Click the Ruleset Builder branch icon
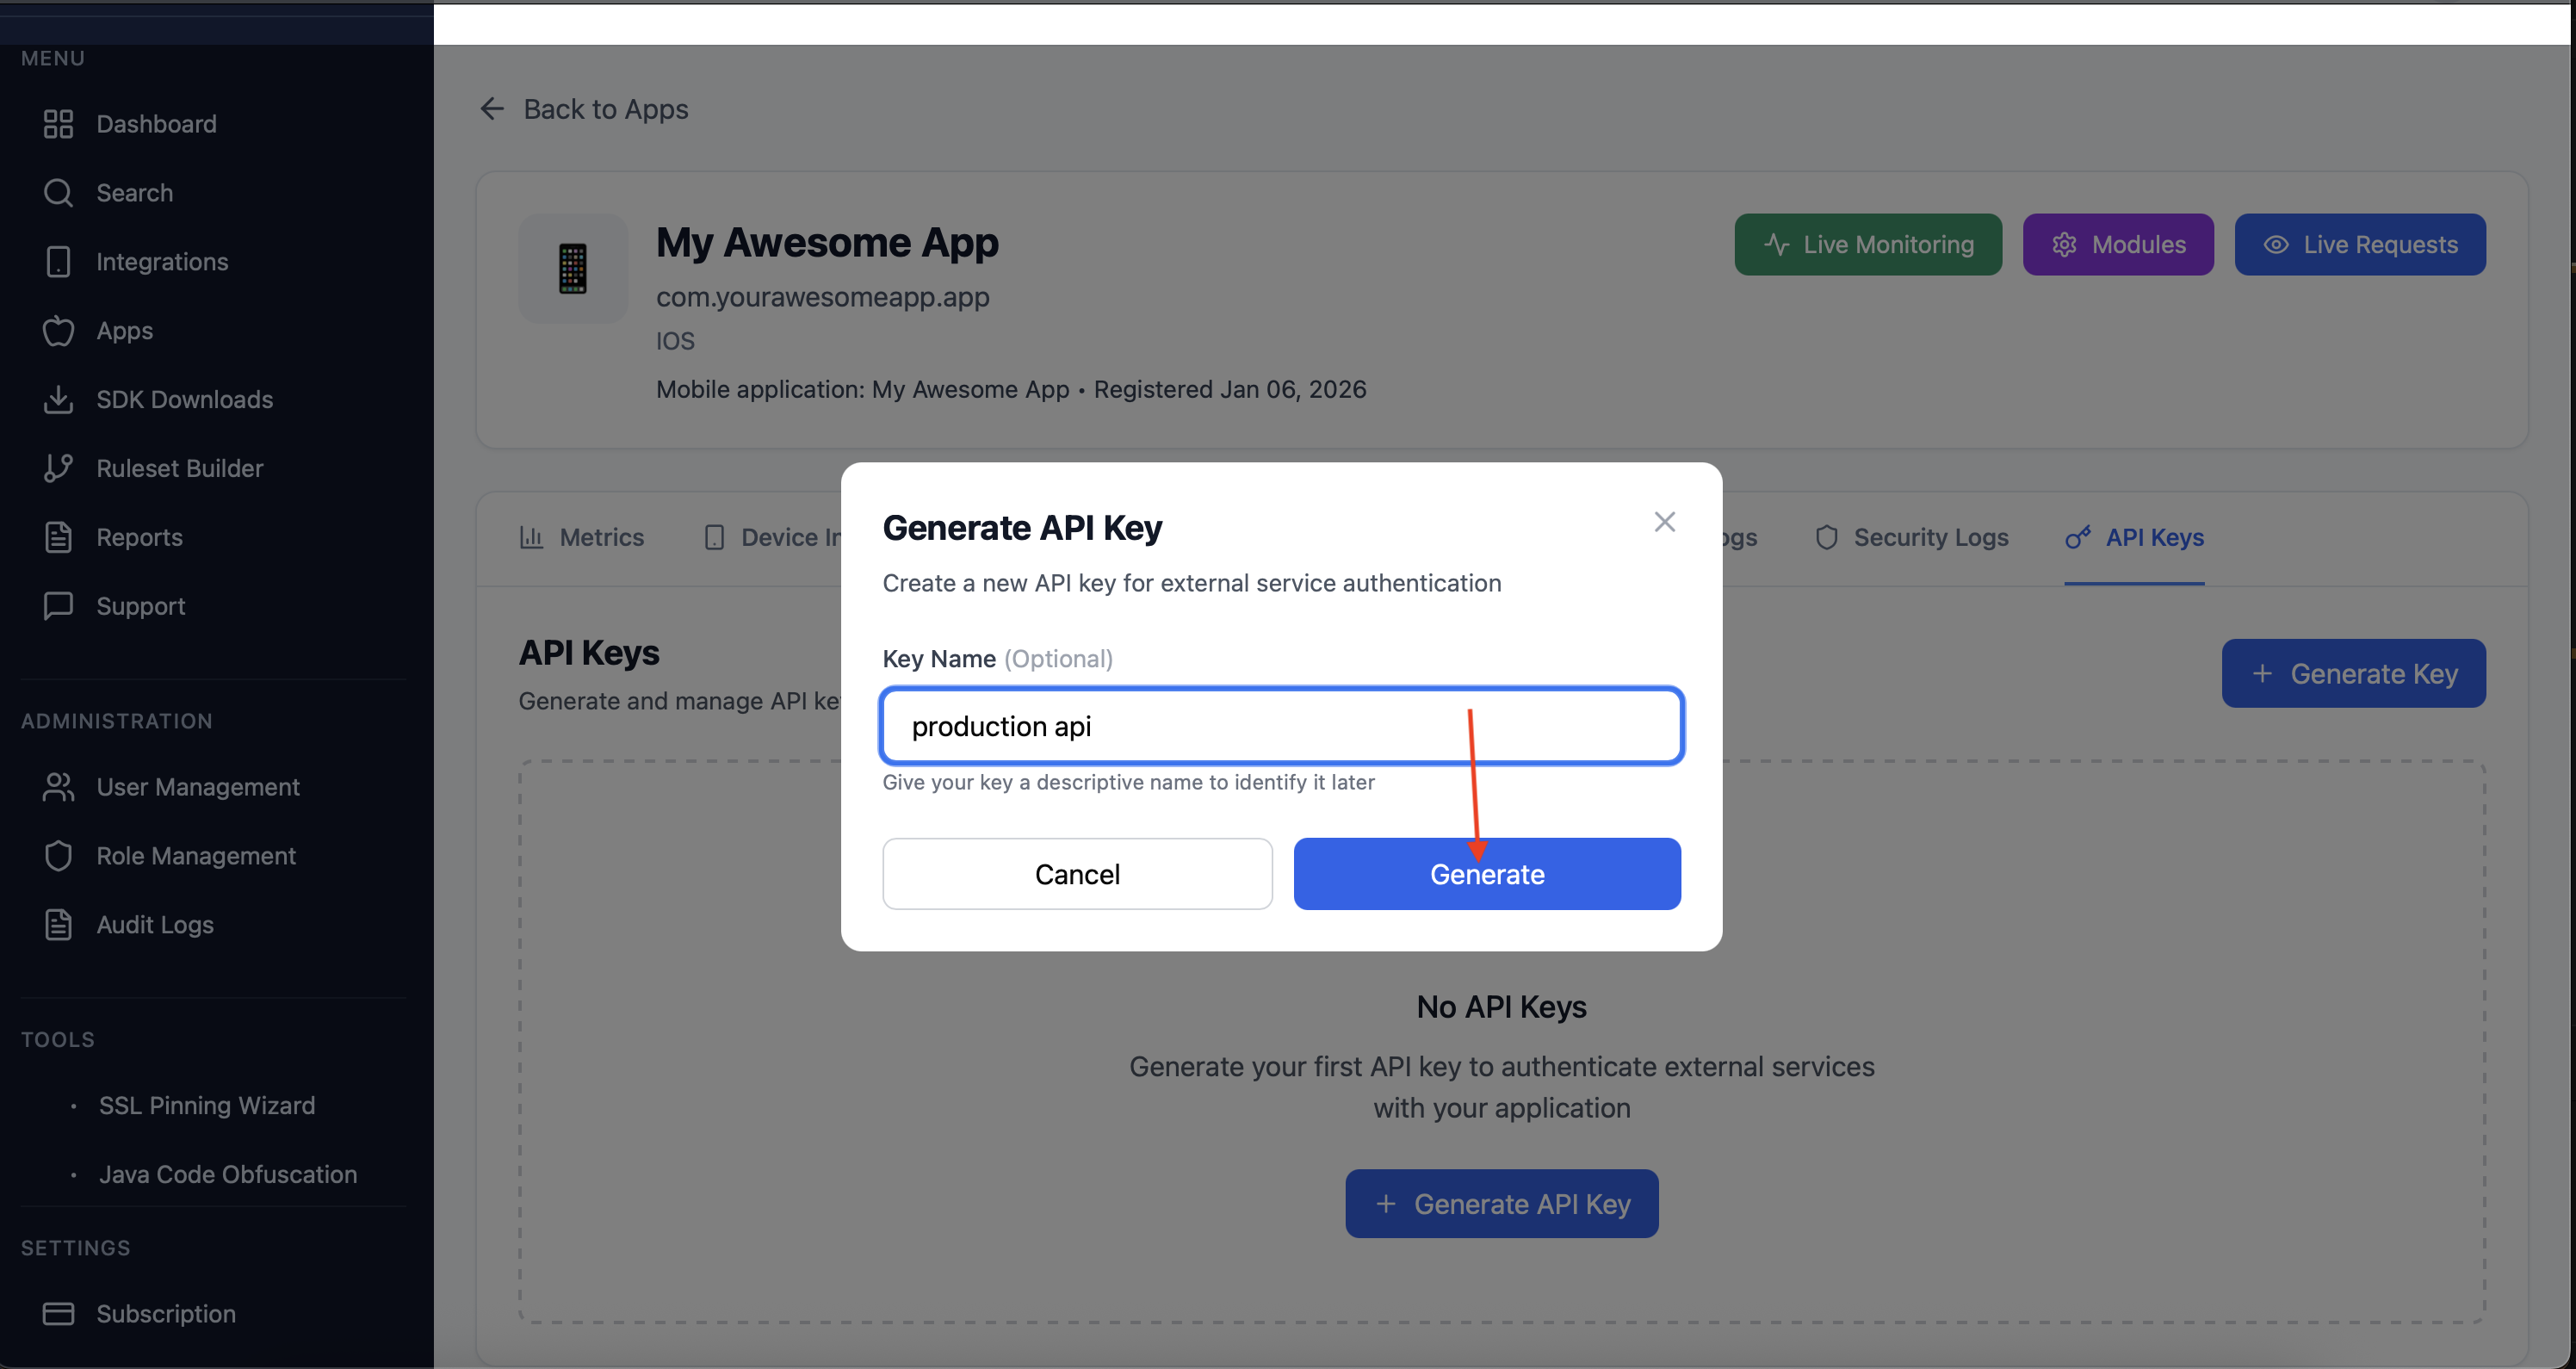 58,468
